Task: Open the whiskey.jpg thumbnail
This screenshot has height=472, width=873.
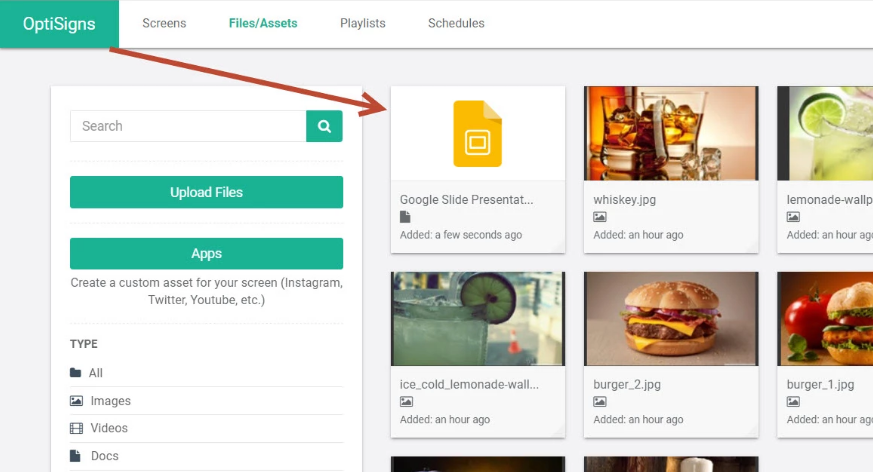Action: click(x=671, y=134)
